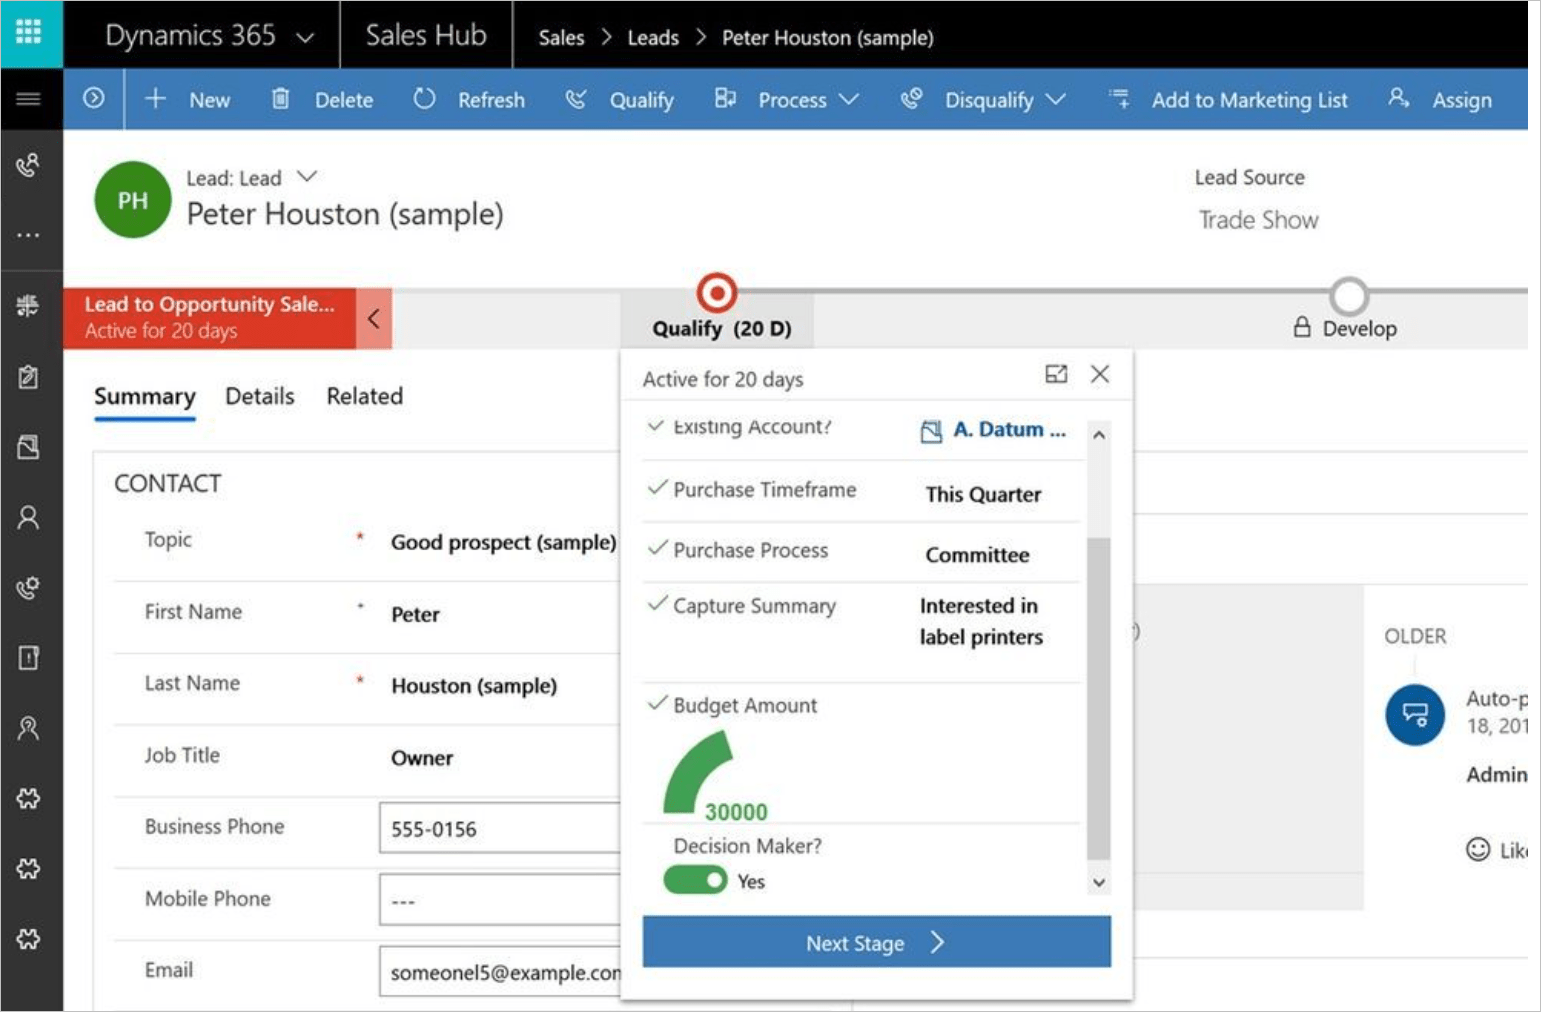Switch to the Related tab

365,396
